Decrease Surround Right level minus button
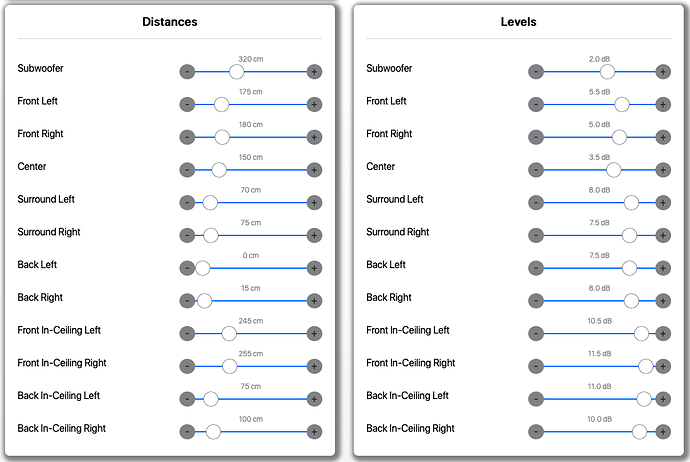 pos(536,235)
